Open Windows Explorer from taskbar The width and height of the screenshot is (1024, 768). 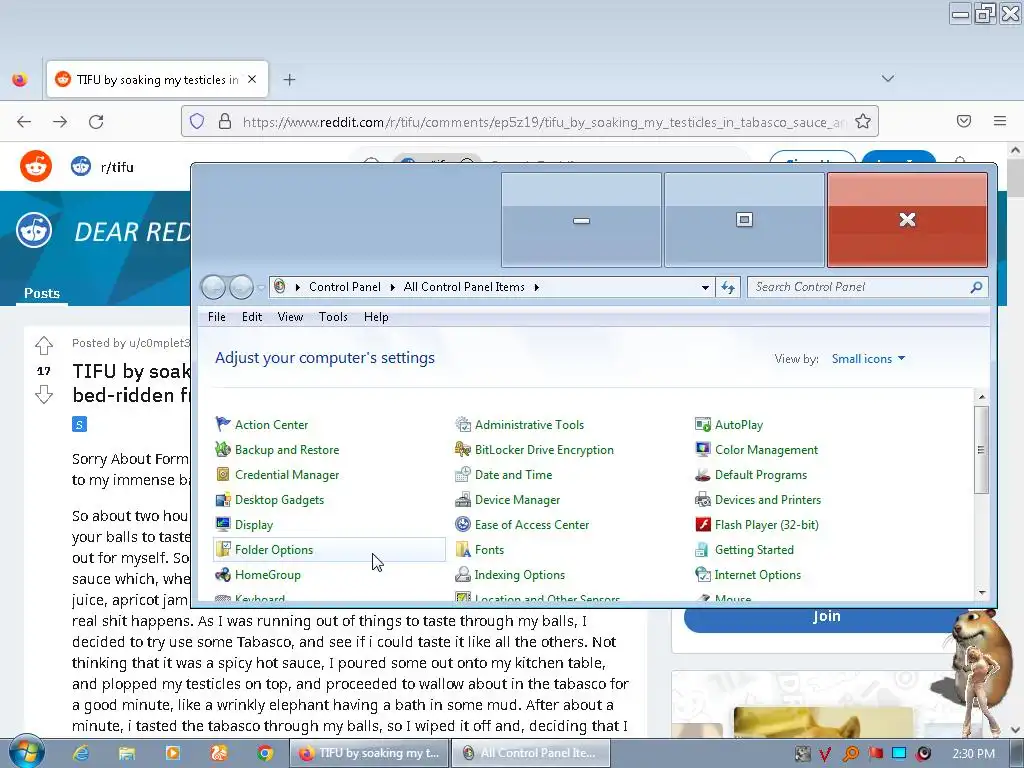pyautogui.click(x=127, y=753)
